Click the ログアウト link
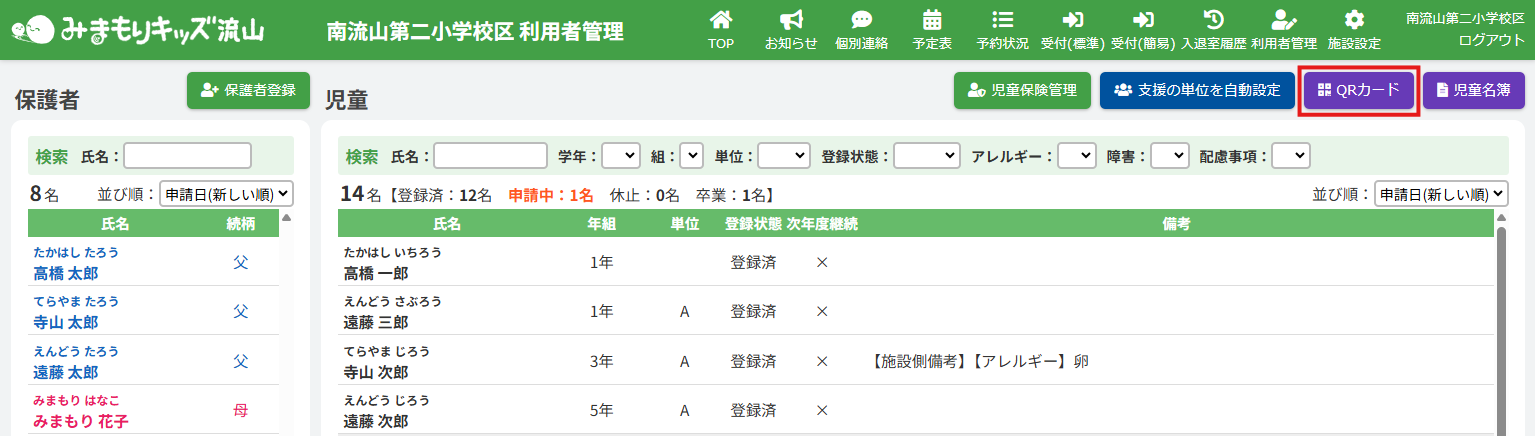Image resolution: width=1535 pixels, height=436 pixels. 1491,40
